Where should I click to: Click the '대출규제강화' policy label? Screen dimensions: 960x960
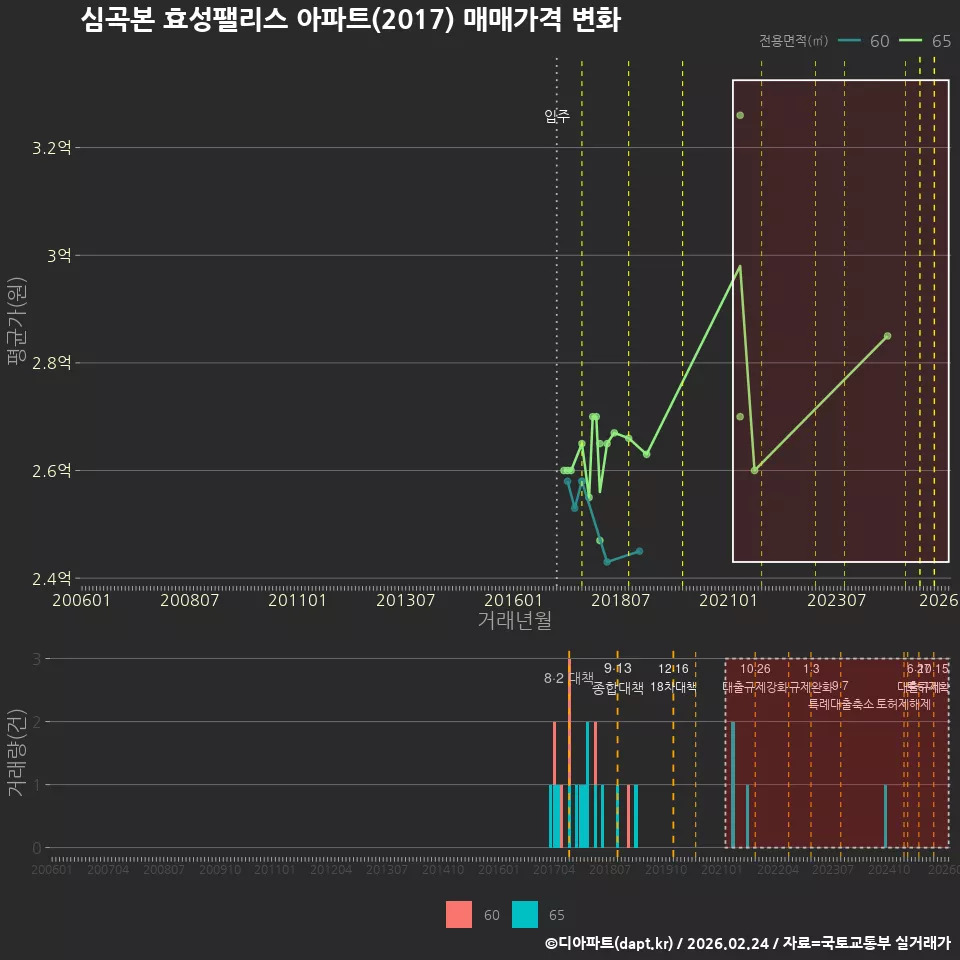pos(756,687)
